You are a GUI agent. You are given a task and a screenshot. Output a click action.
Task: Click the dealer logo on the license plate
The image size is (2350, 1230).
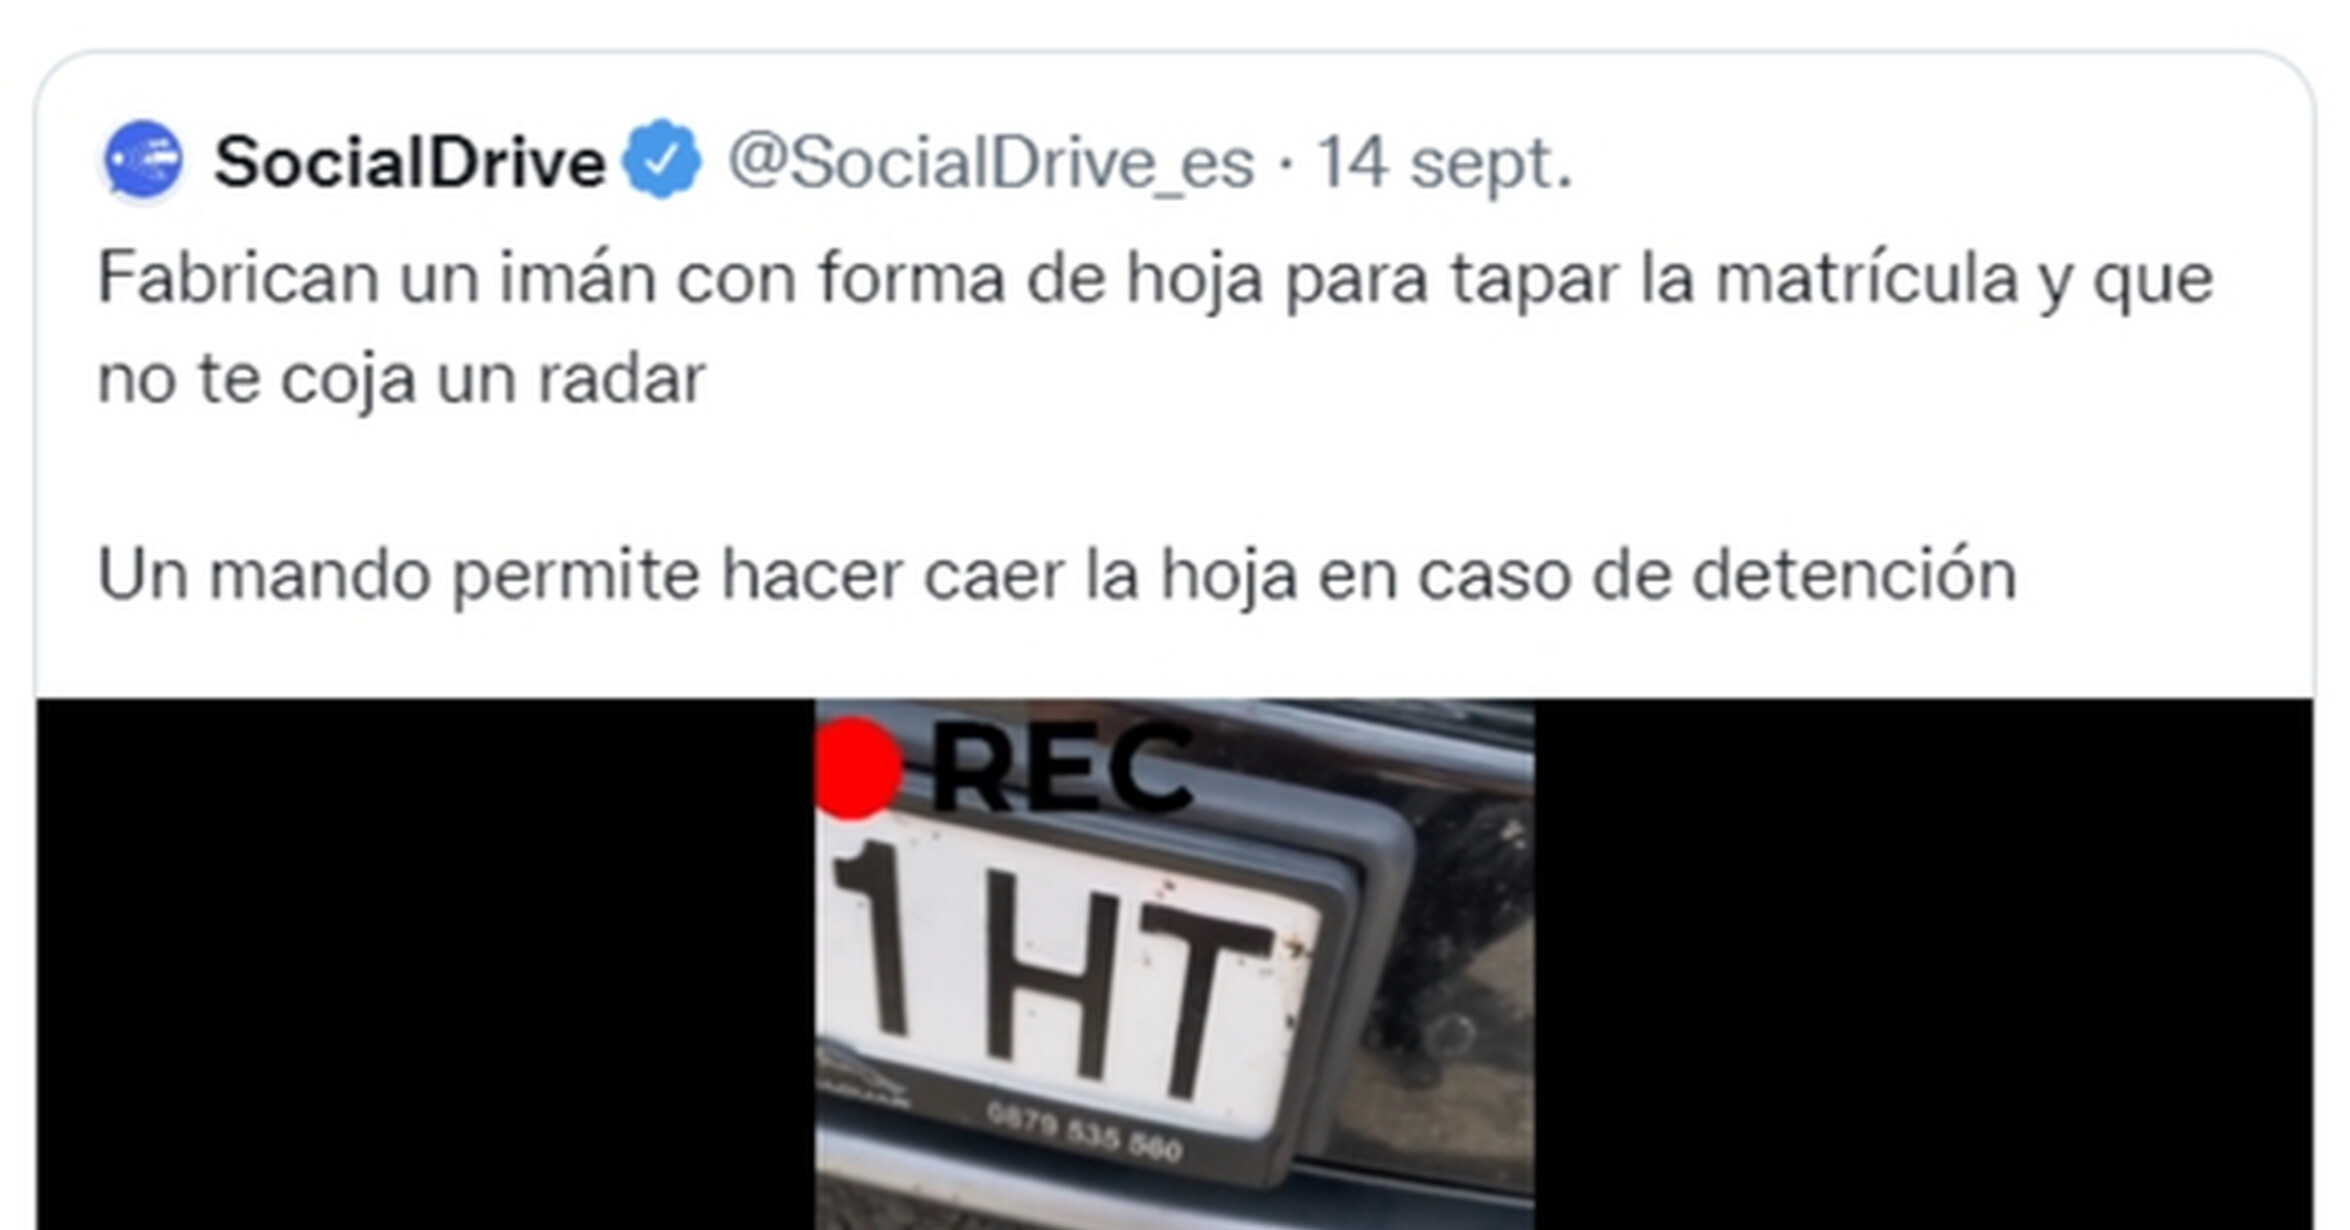(866, 1081)
